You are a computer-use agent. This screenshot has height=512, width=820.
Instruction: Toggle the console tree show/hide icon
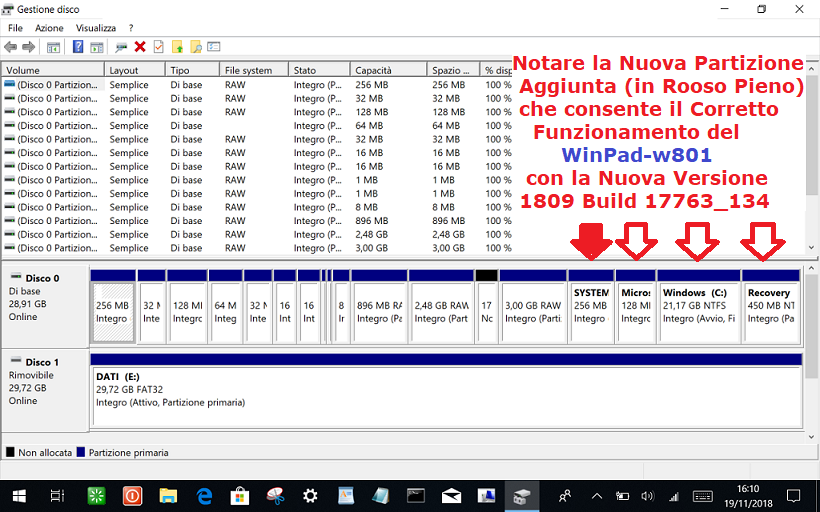[53, 47]
